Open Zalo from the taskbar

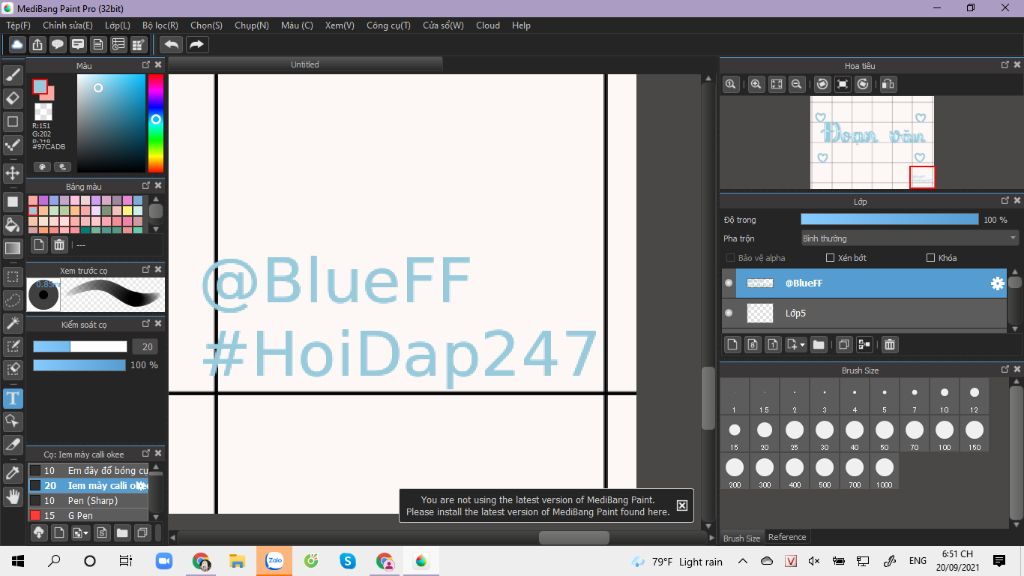[x=274, y=561]
